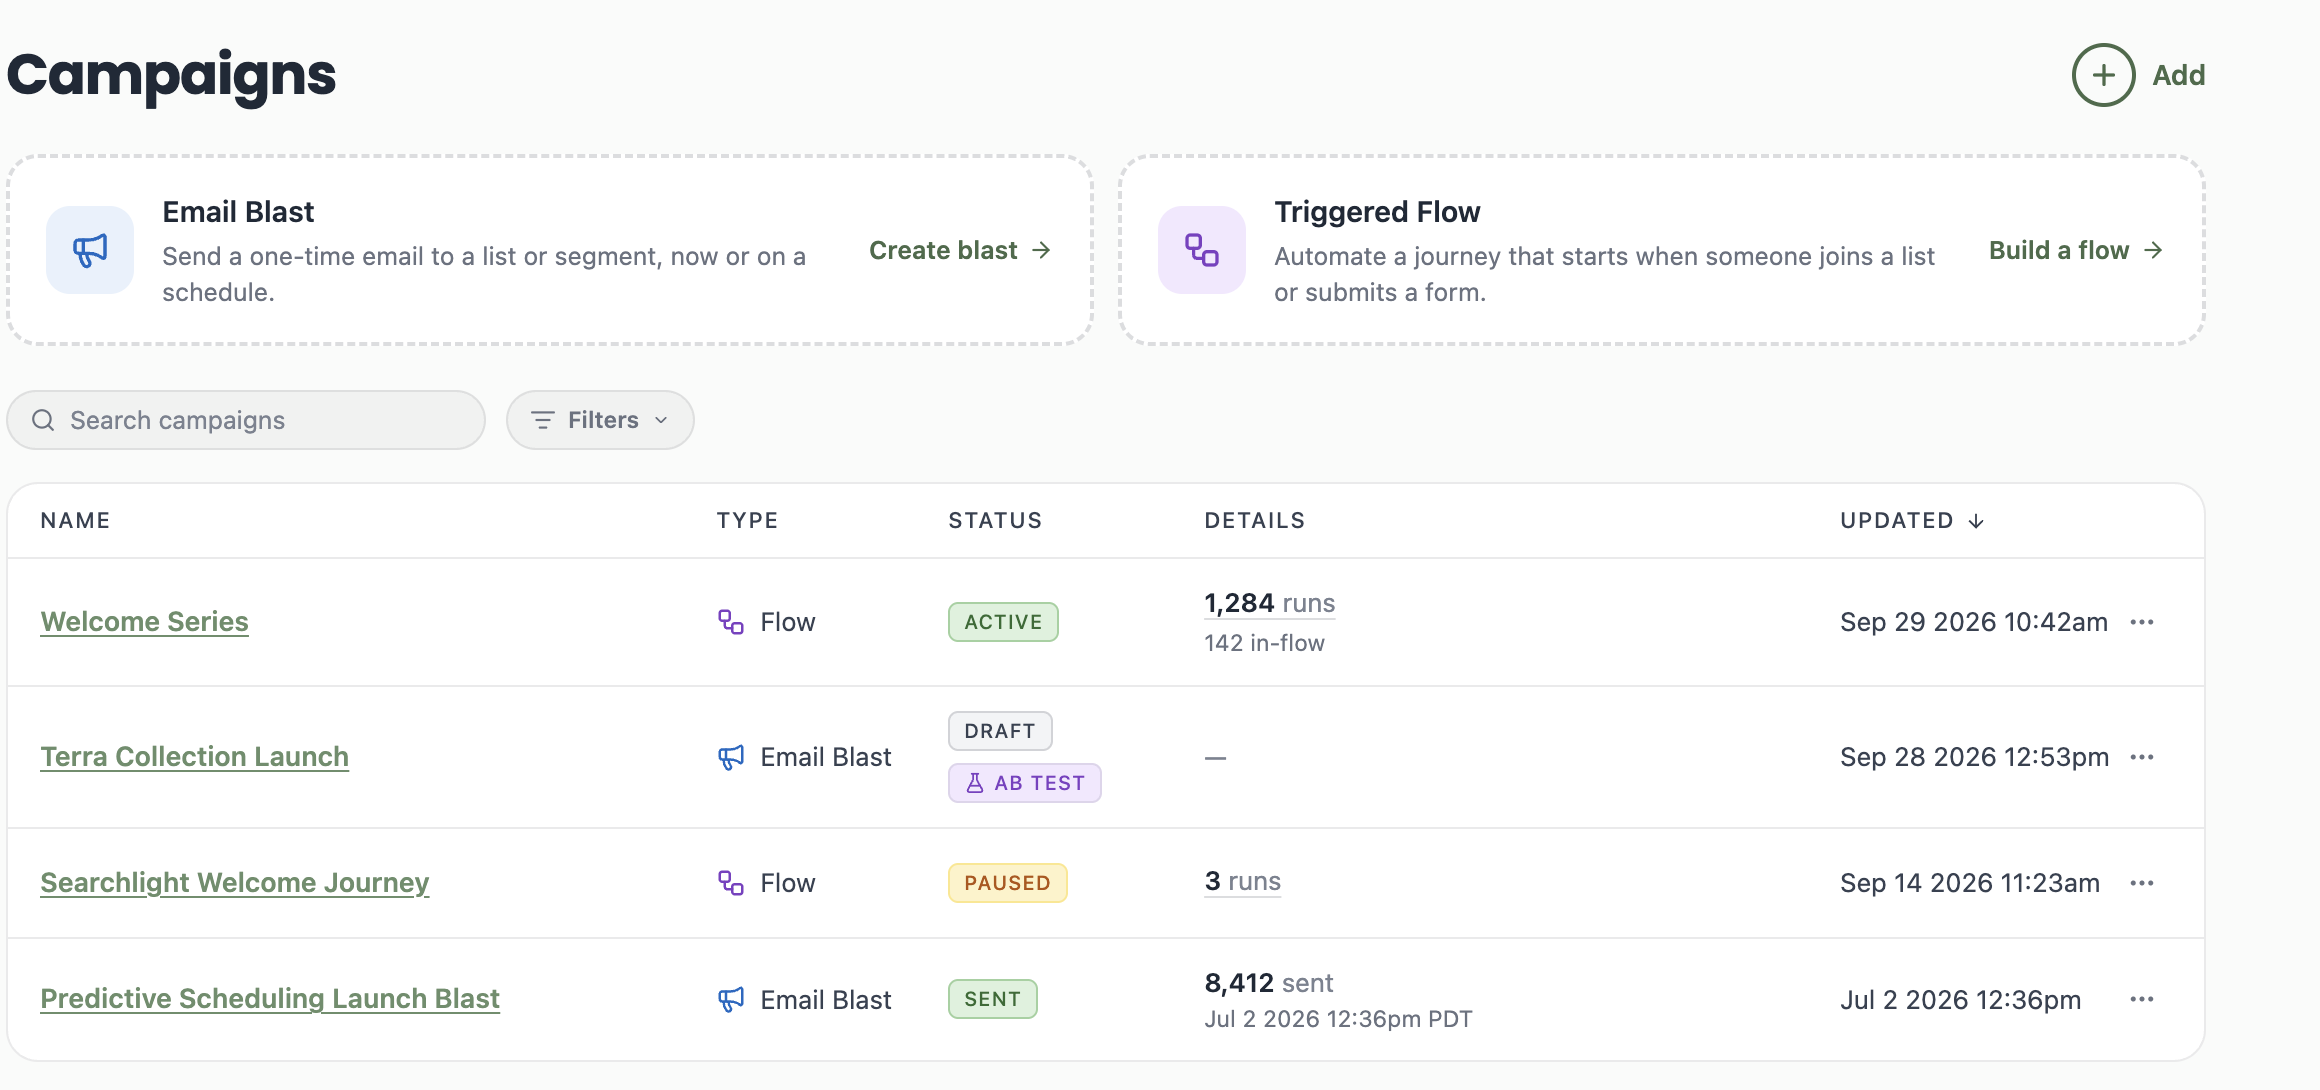Open Create blast link
This screenshot has height=1090, width=2320.
960,250
